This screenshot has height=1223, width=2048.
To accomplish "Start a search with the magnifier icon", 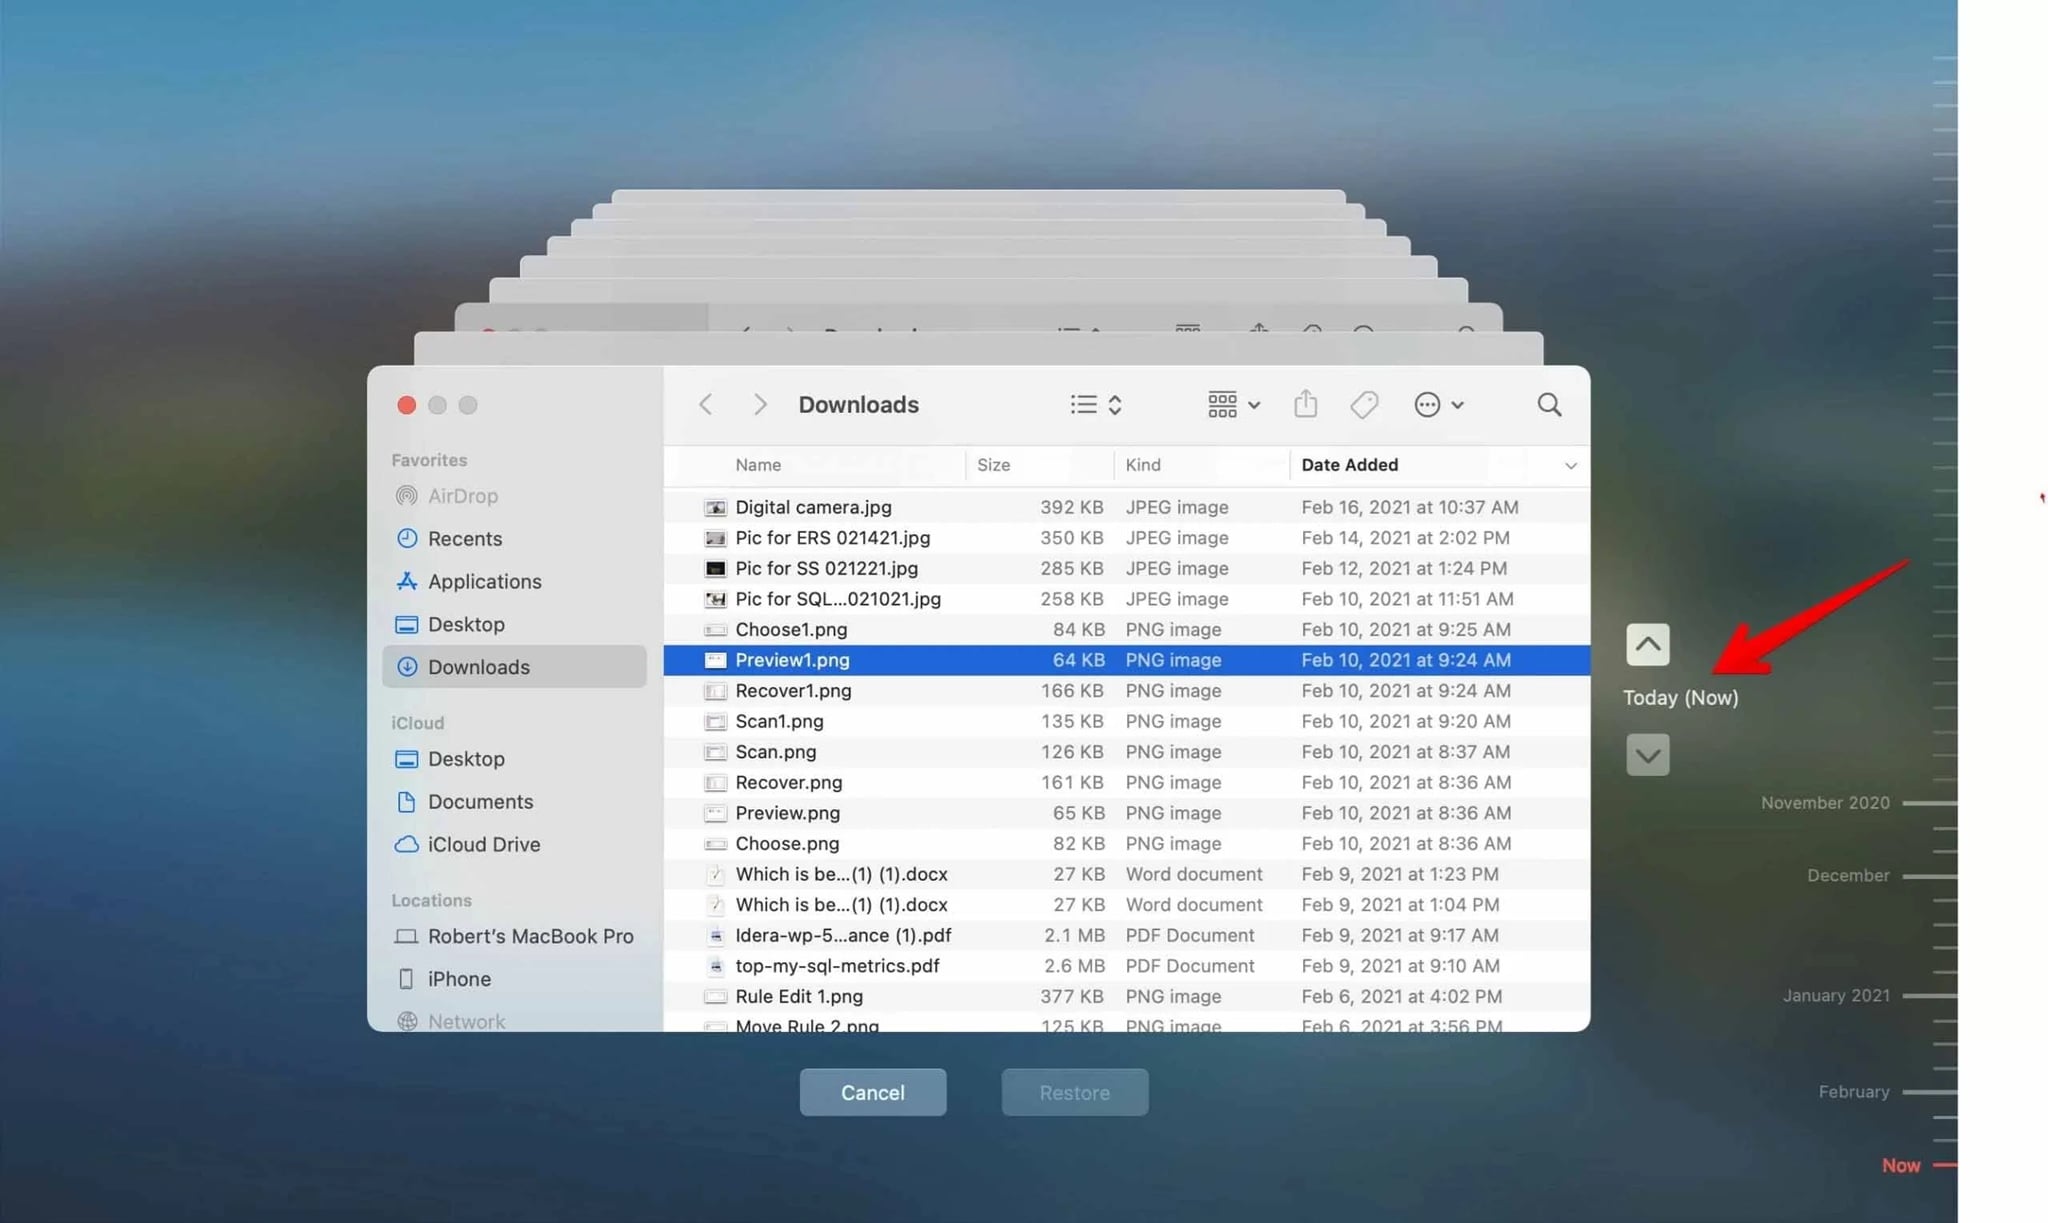I will (x=1548, y=404).
